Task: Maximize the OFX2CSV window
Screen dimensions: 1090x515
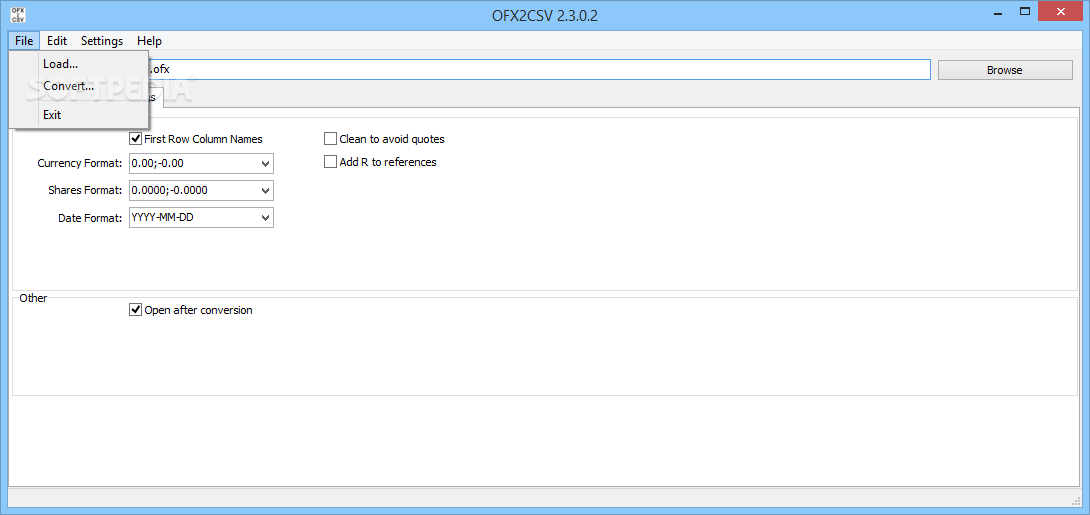Action: [1025, 12]
